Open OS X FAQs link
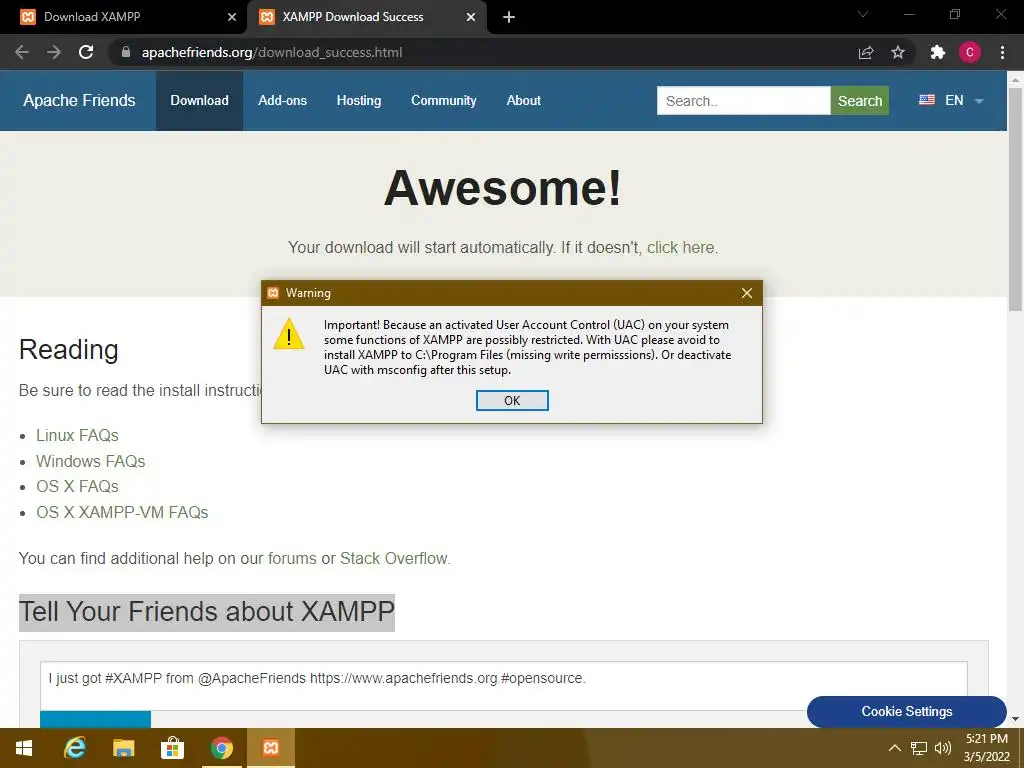Screen dimensions: 1024x768 pos(77,487)
